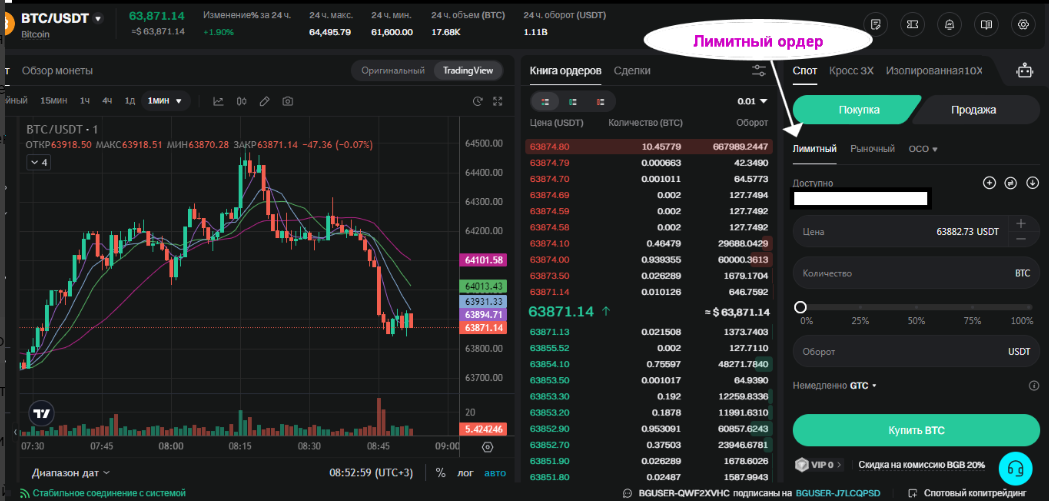Select the Рыночный order tab
1049x501 pixels.
pyautogui.click(x=872, y=148)
